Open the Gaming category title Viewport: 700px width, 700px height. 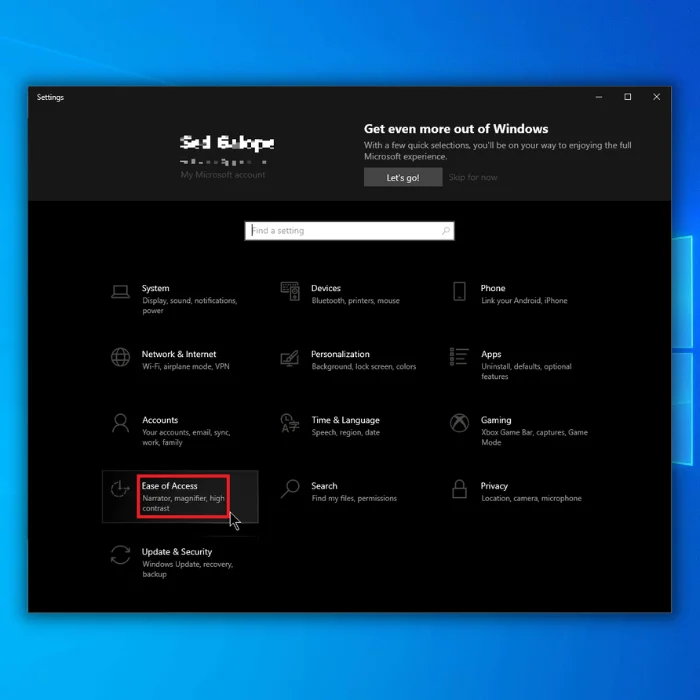pyautogui.click(x=496, y=420)
